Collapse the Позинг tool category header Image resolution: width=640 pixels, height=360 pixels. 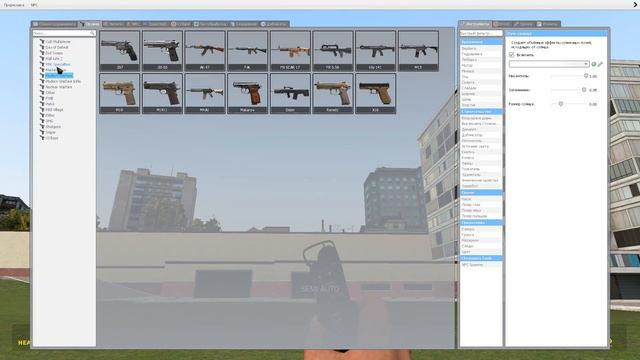[x=481, y=192]
